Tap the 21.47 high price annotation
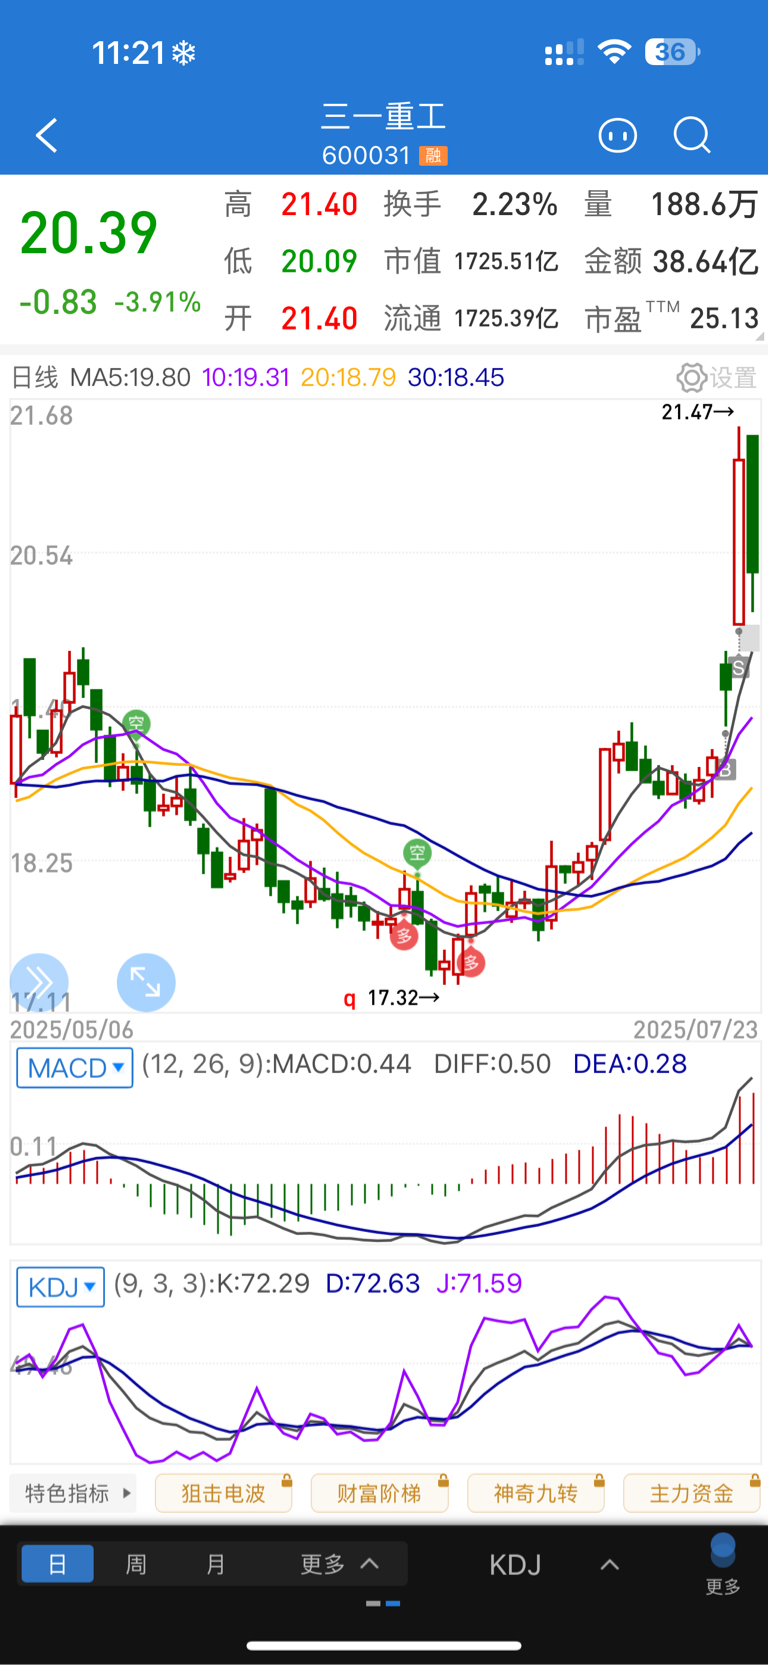Viewport: 768px width, 1665px height. tap(698, 412)
